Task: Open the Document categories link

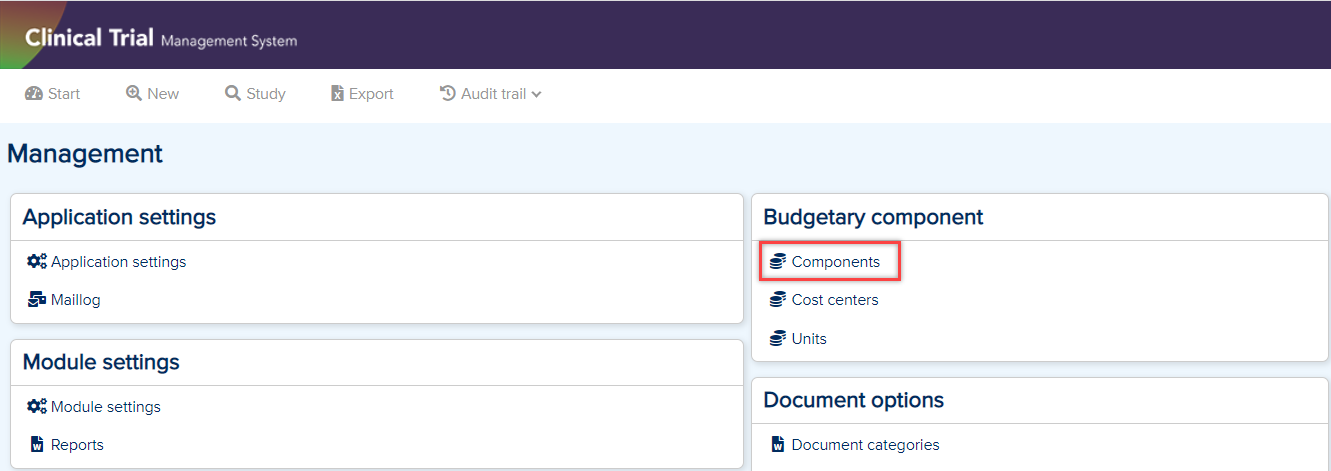Action: pos(865,445)
